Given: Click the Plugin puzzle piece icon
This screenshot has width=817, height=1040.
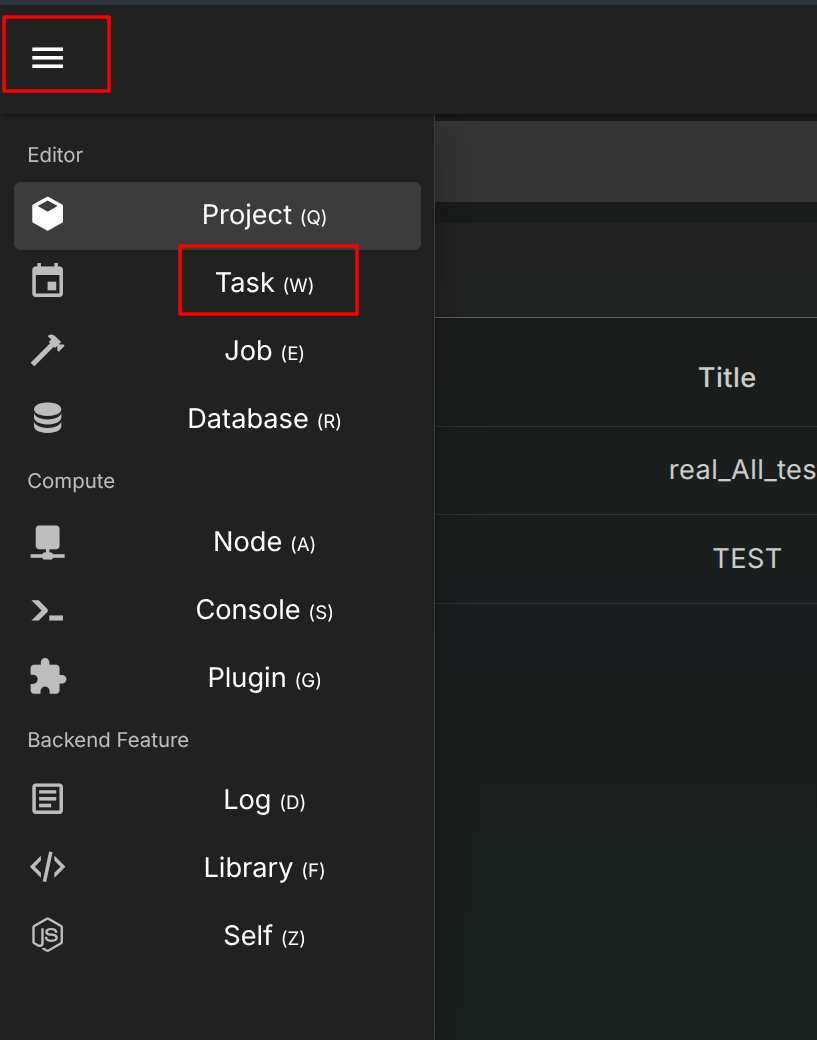Looking at the screenshot, I should click(48, 678).
